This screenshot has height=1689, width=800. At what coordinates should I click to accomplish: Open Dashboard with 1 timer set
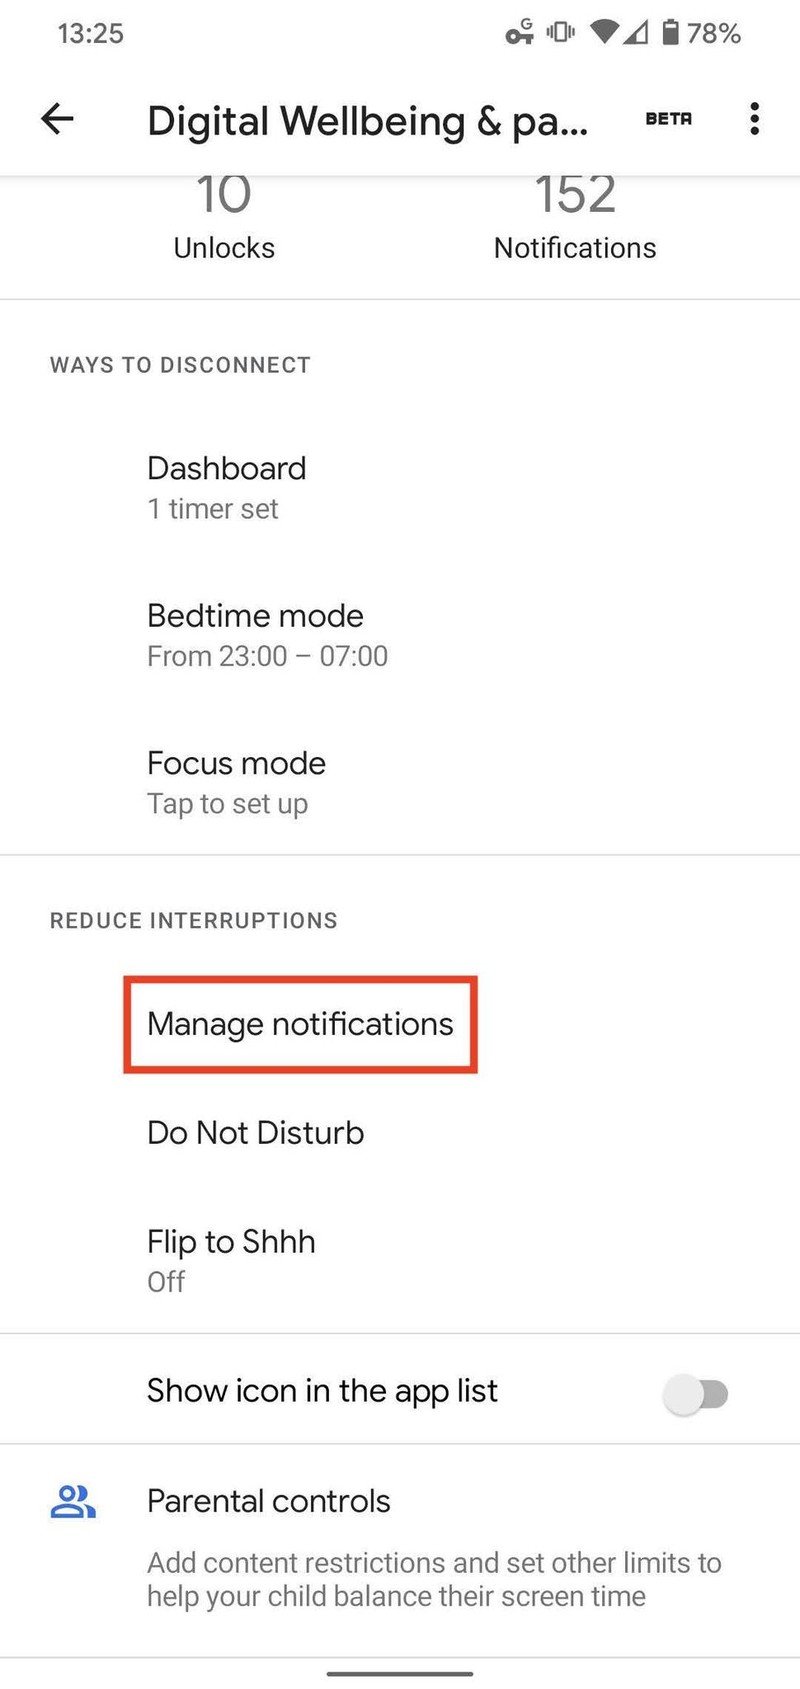[227, 487]
